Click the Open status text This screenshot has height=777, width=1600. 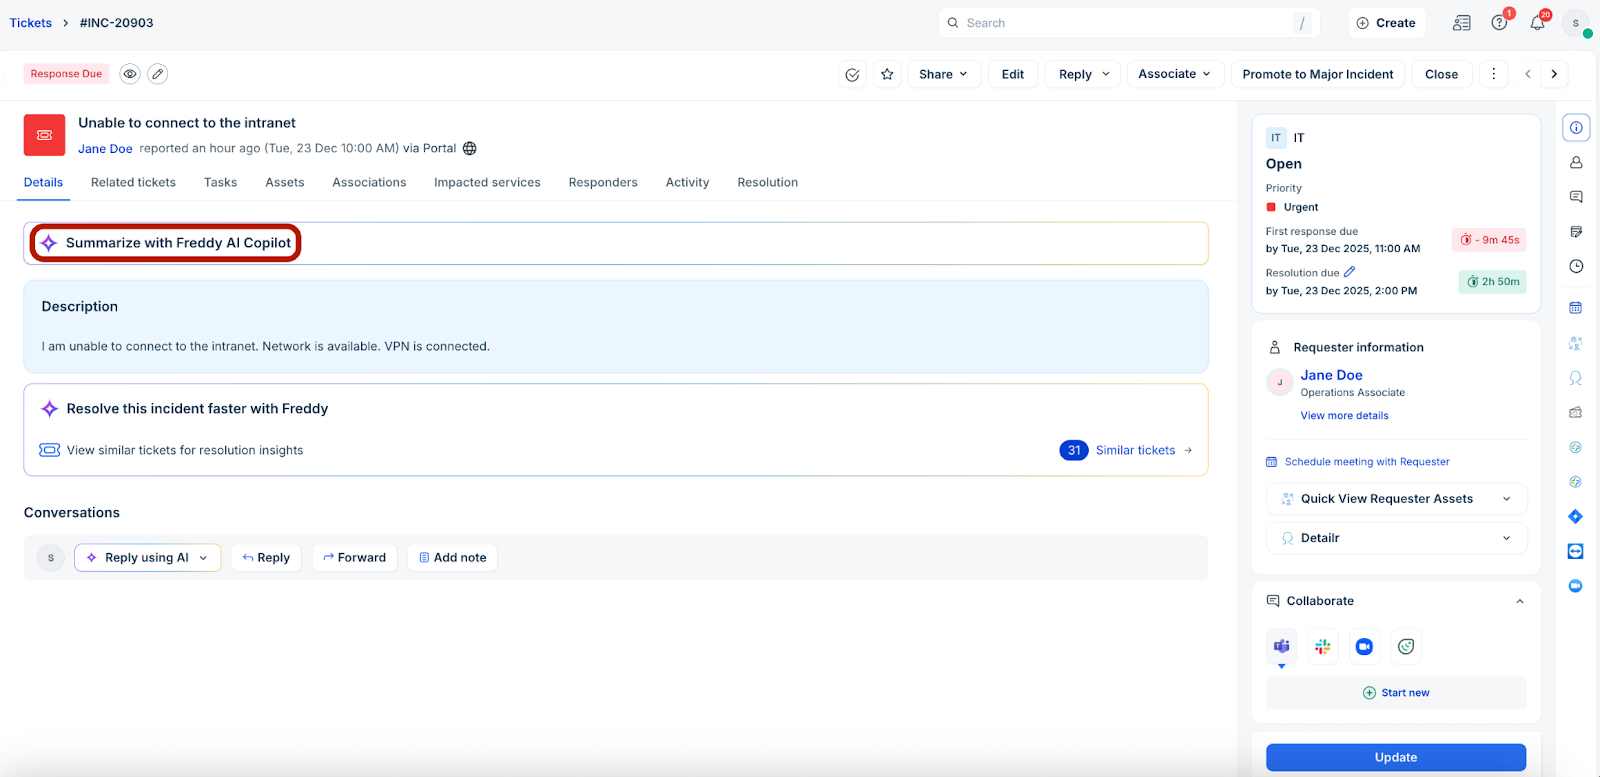[x=1283, y=164]
